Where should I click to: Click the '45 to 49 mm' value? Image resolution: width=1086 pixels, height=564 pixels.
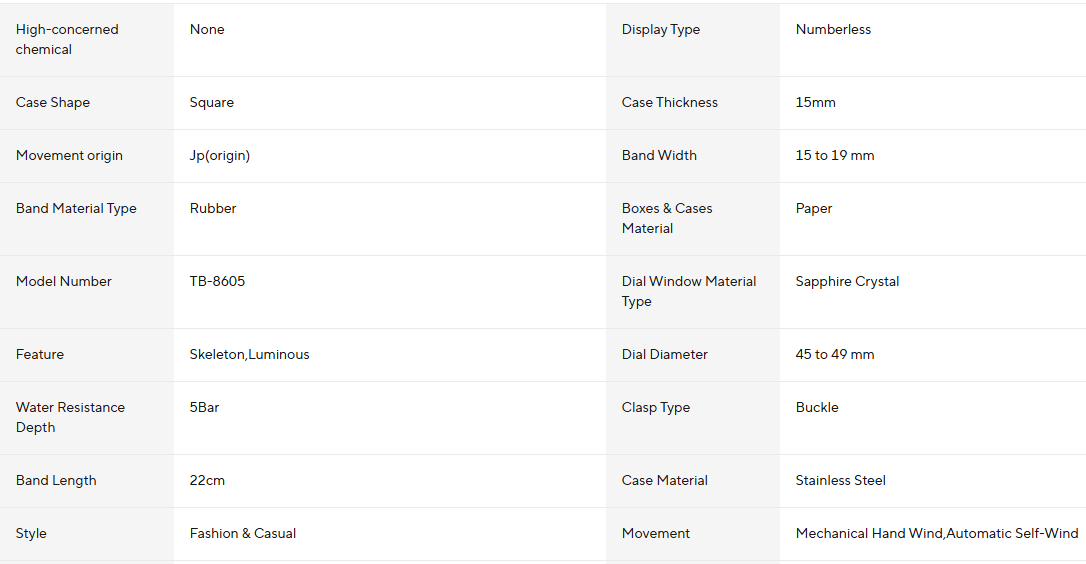834,355
